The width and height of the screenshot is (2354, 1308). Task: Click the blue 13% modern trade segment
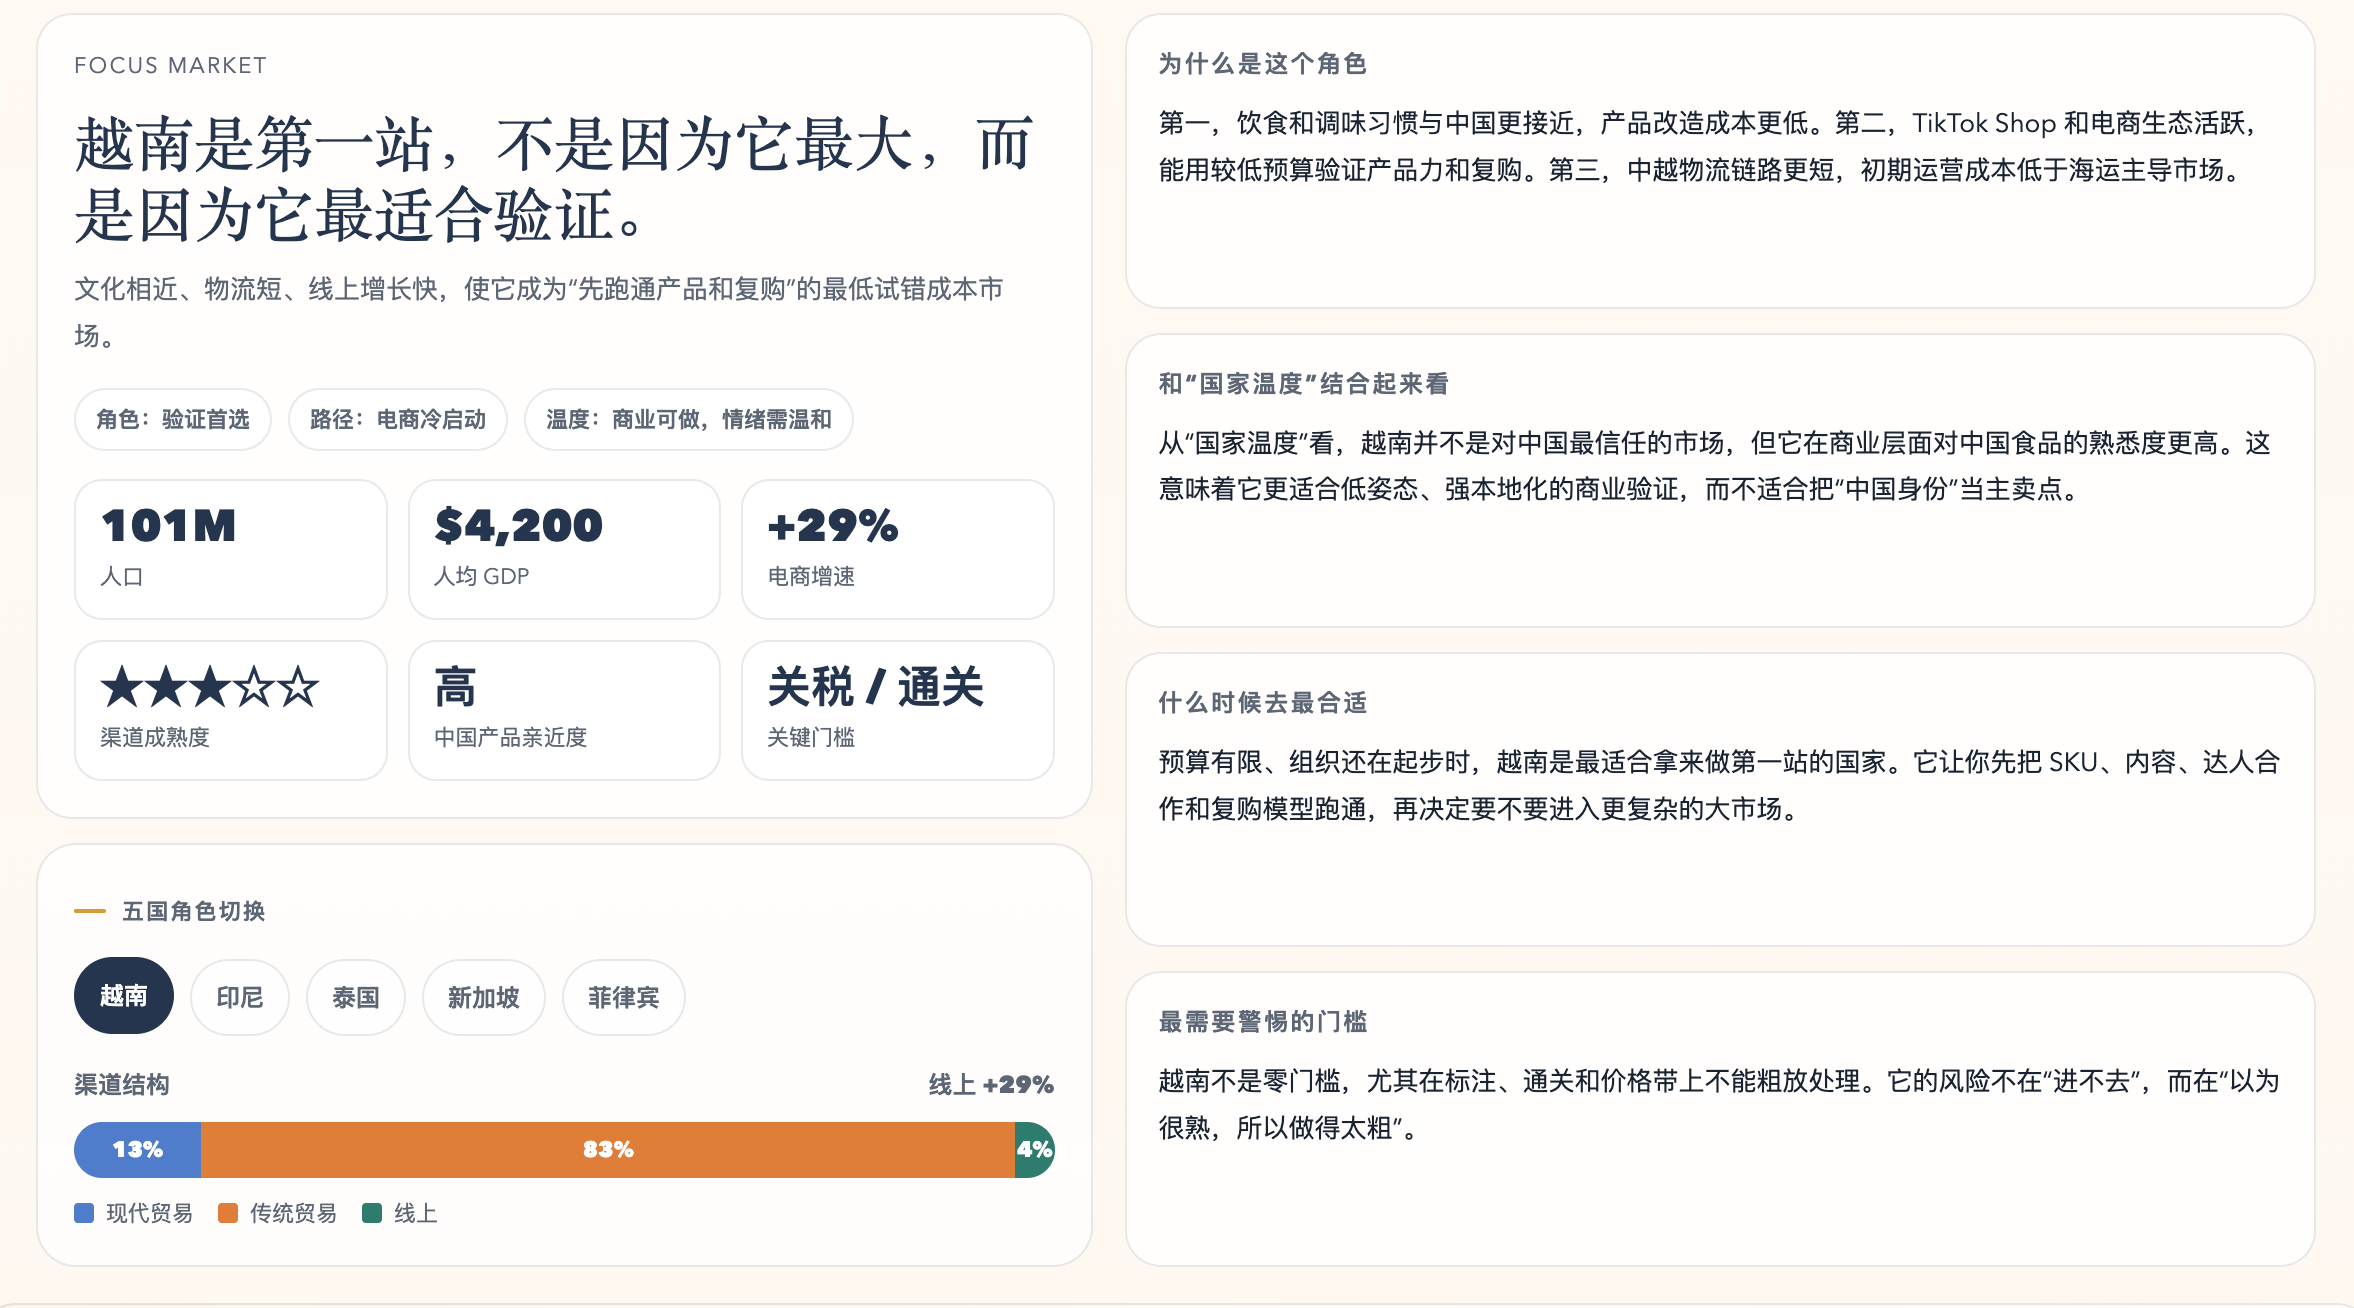tap(138, 1149)
